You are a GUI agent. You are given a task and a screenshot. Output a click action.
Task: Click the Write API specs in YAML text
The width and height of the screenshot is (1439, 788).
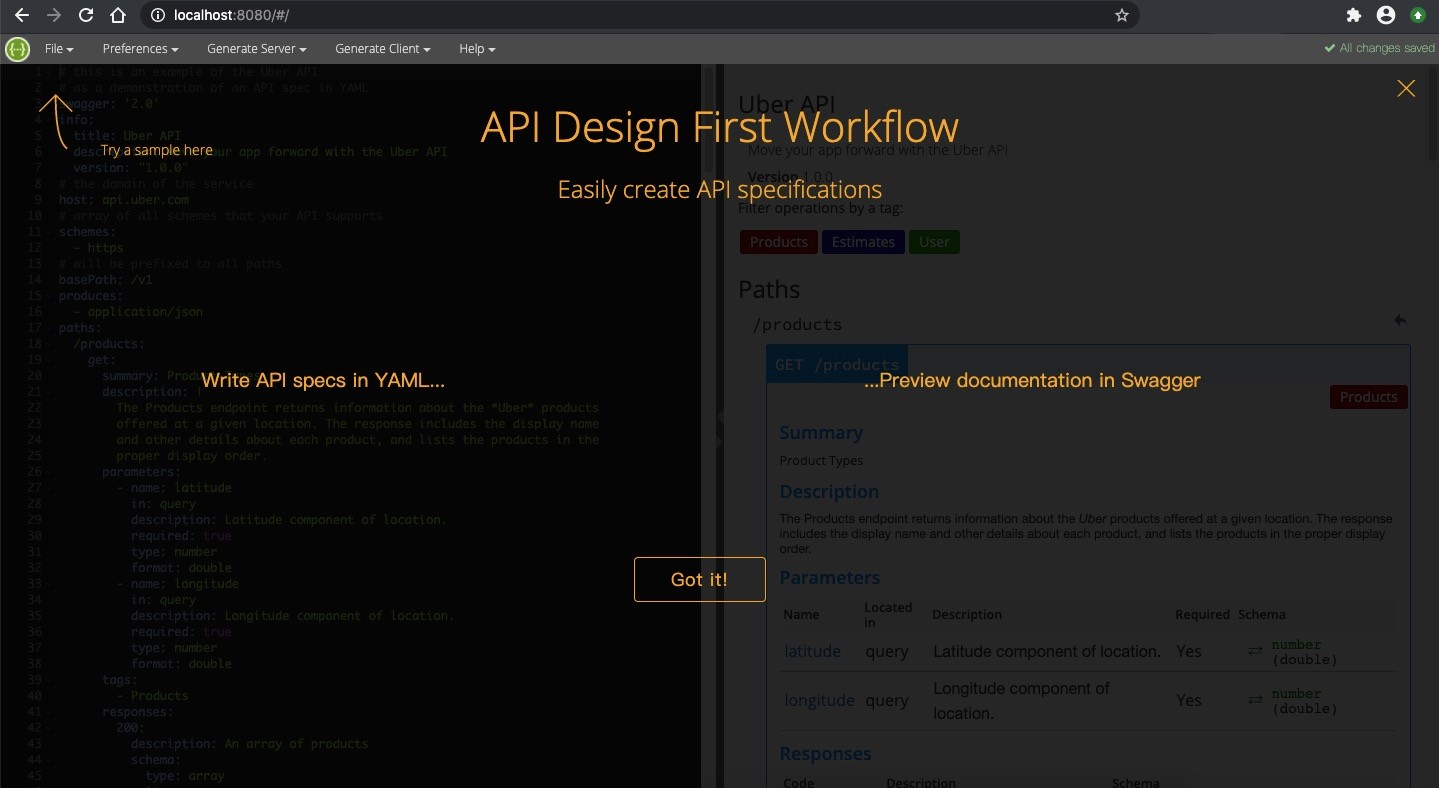pyautogui.click(x=322, y=380)
